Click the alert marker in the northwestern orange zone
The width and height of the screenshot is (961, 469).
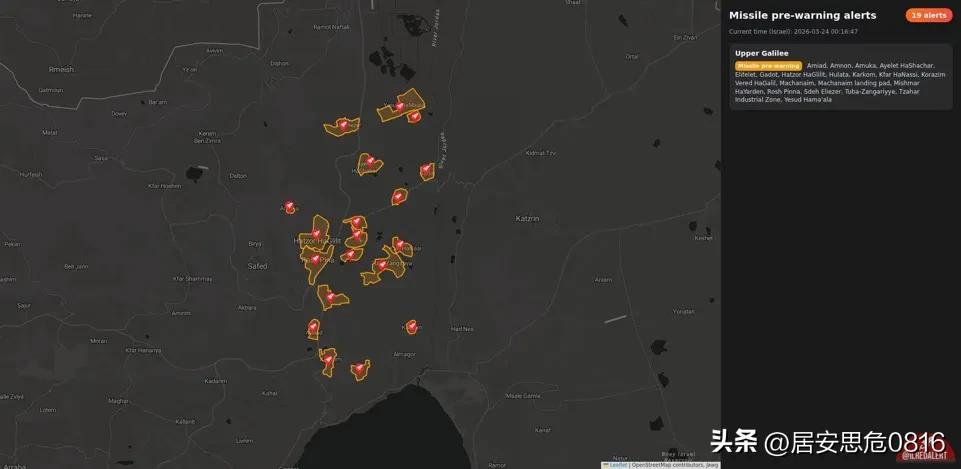(x=343, y=125)
